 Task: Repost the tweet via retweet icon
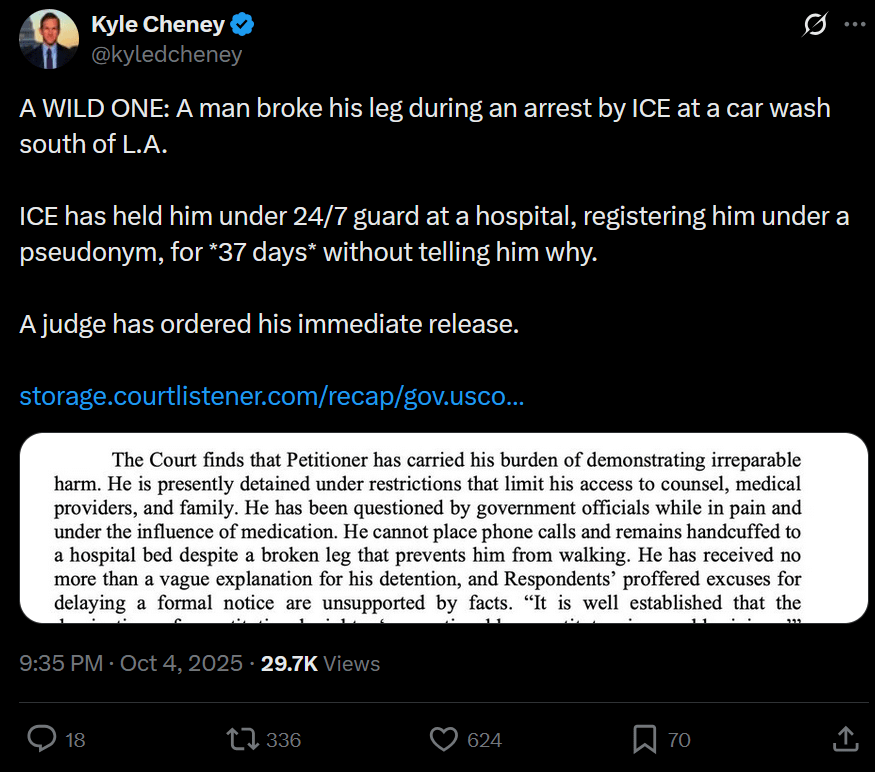coord(241,739)
